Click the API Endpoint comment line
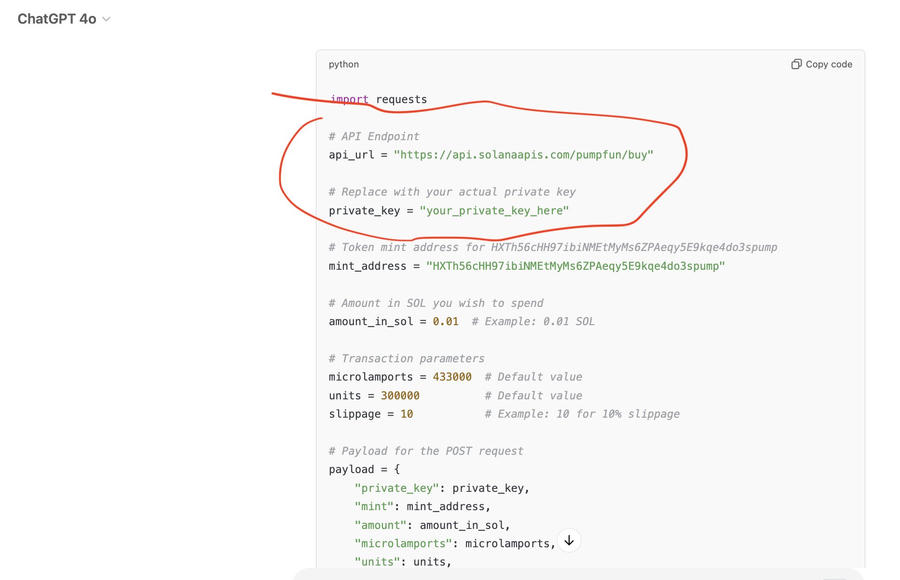This screenshot has height=580, width=900. 374,136
